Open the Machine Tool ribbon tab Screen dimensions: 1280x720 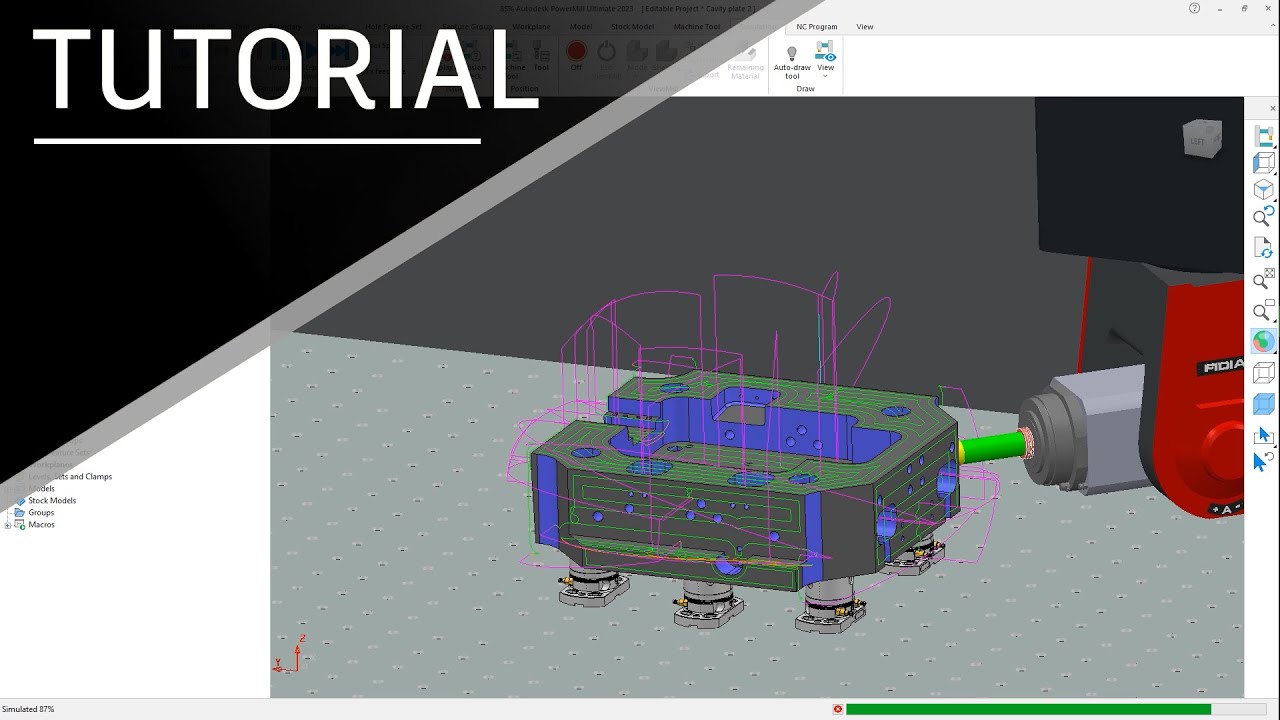pos(697,27)
